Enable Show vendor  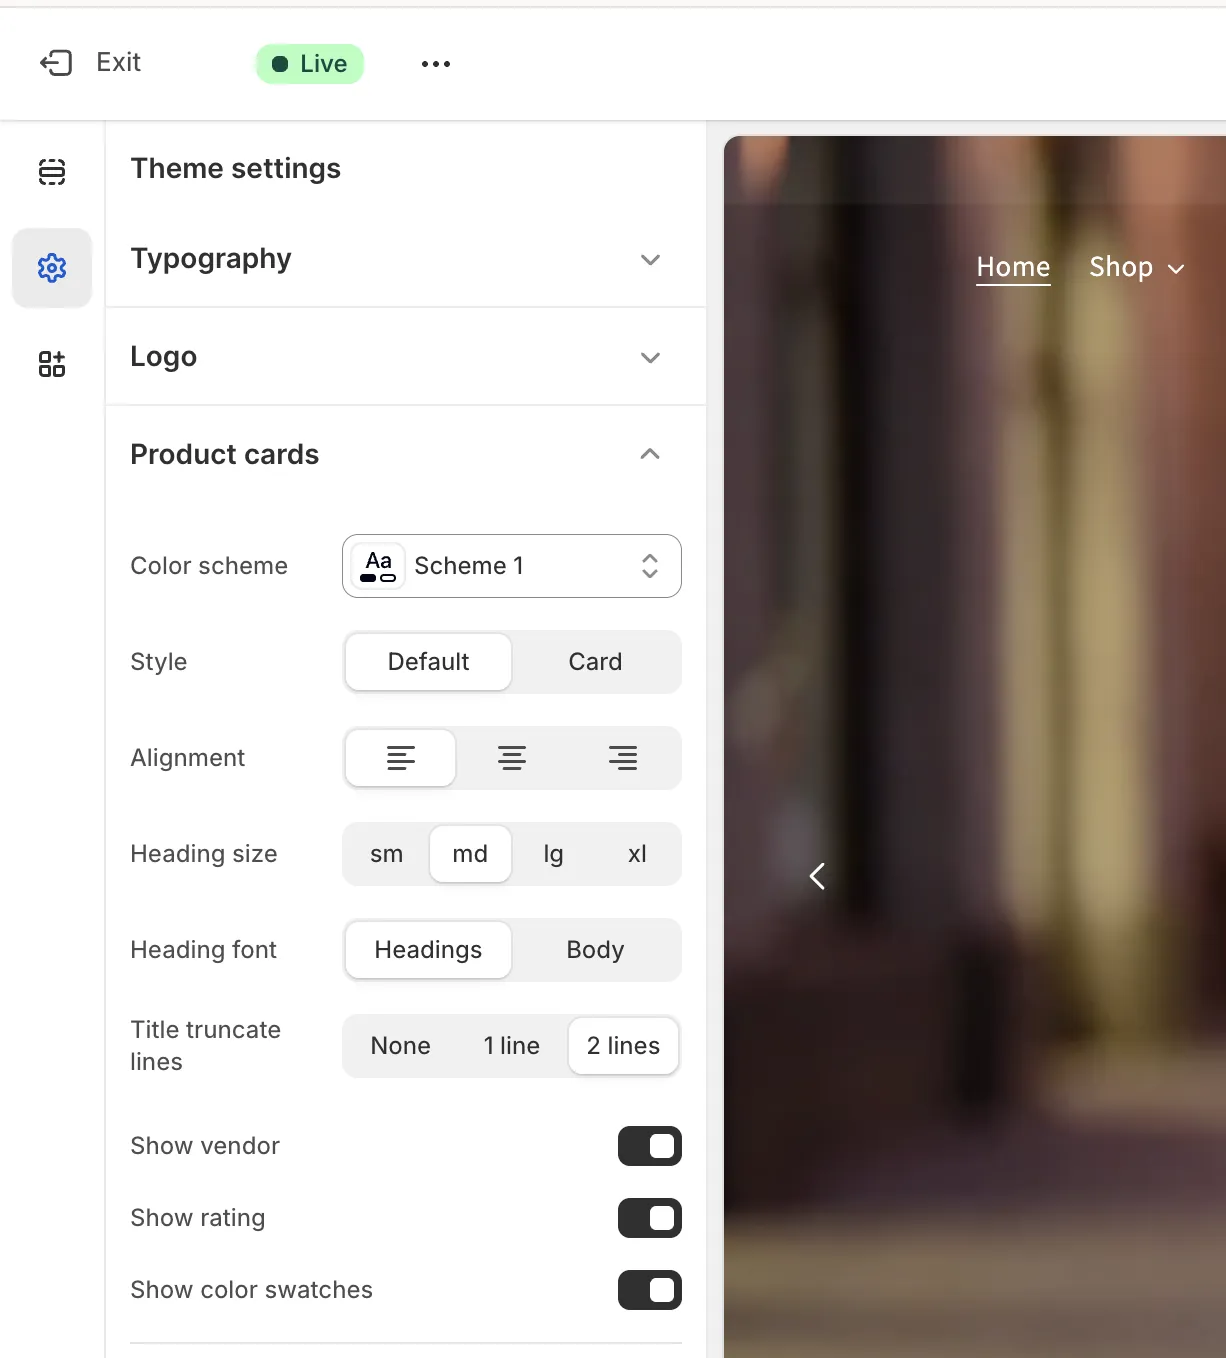(x=650, y=1146)
